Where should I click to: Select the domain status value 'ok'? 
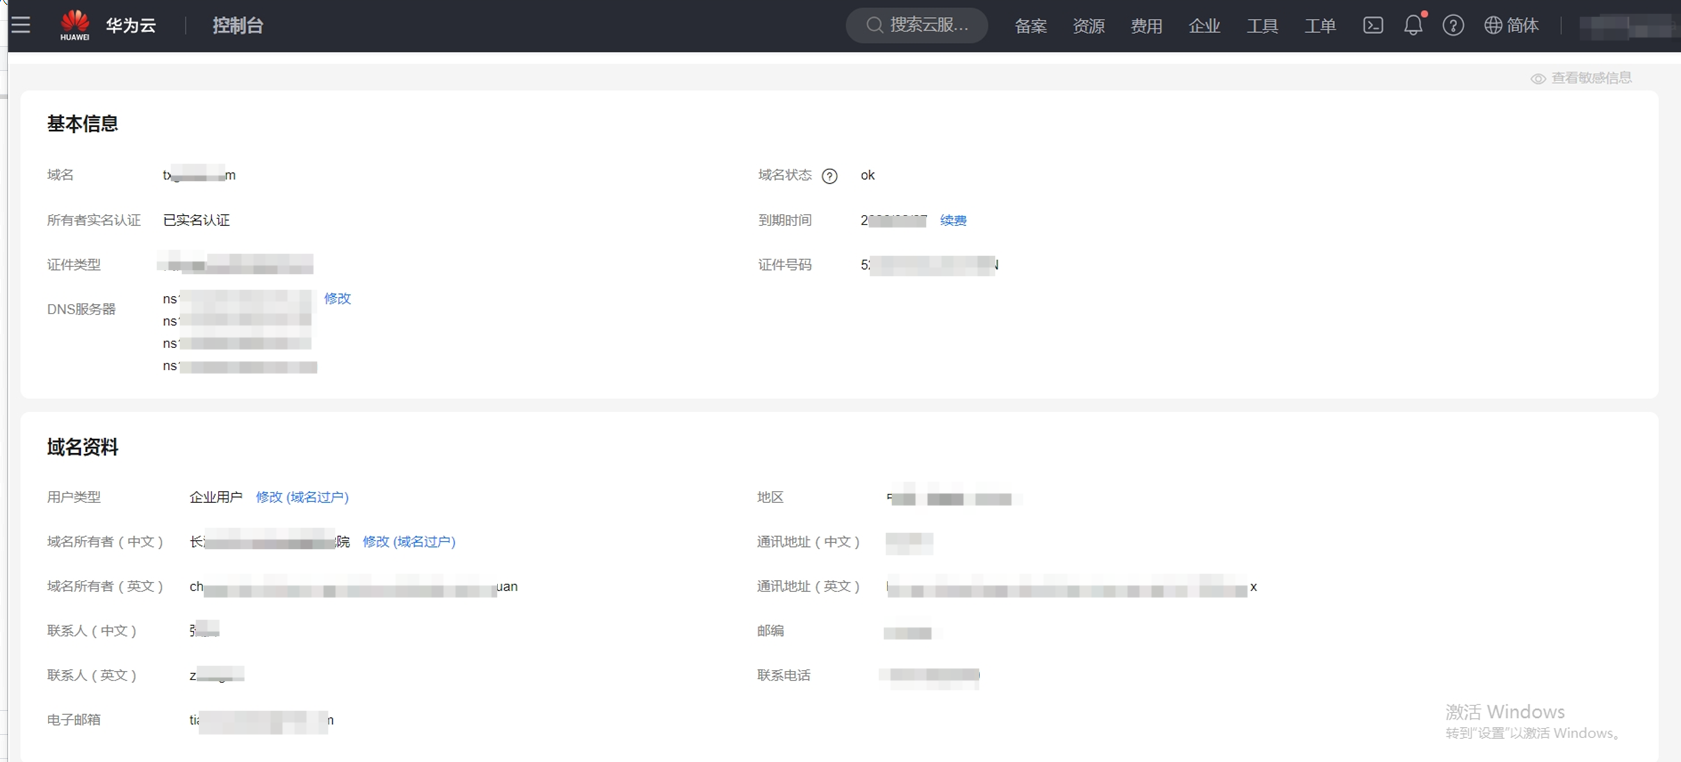868,175
